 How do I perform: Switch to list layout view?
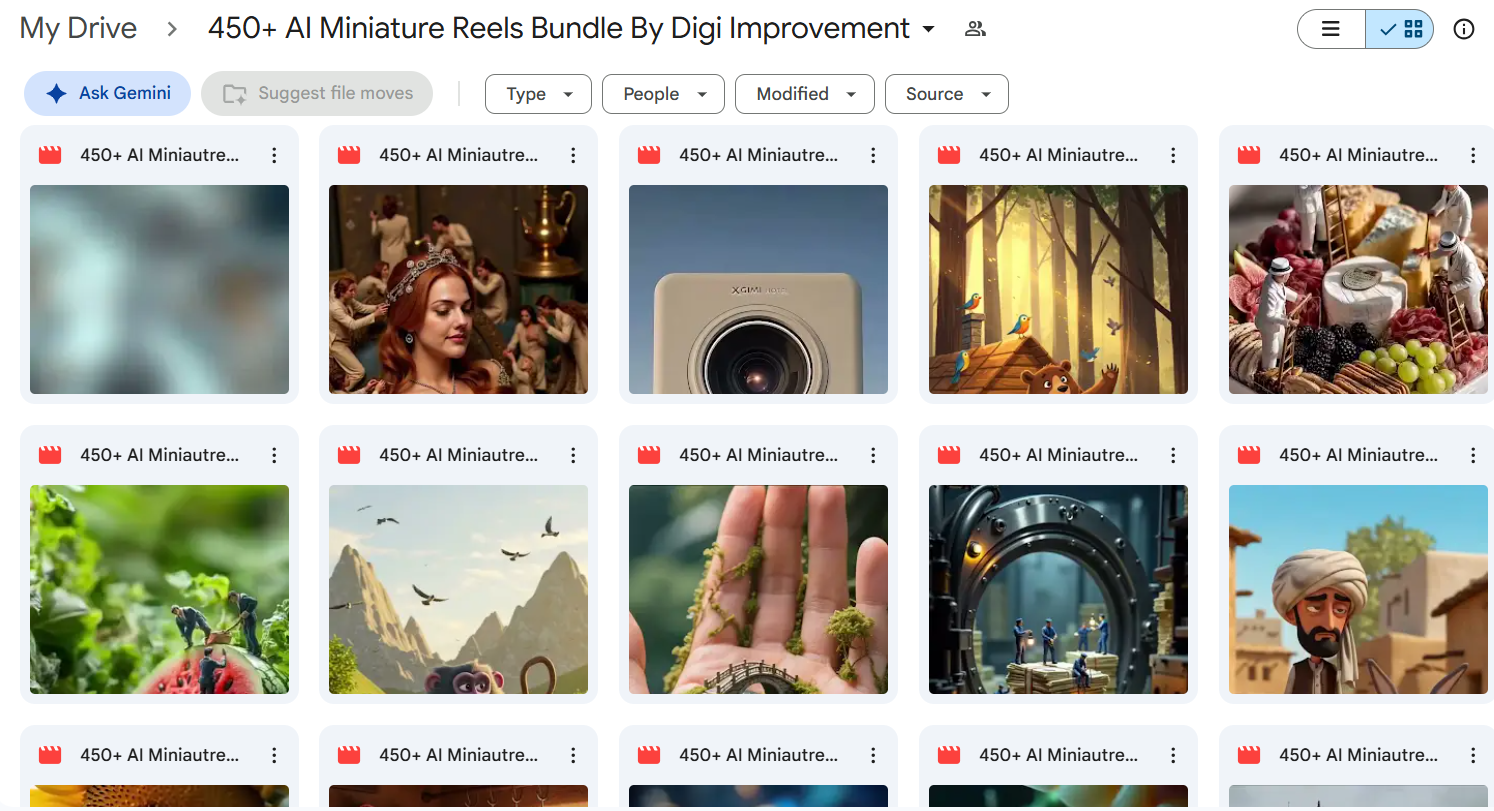tap(1331, 29)
